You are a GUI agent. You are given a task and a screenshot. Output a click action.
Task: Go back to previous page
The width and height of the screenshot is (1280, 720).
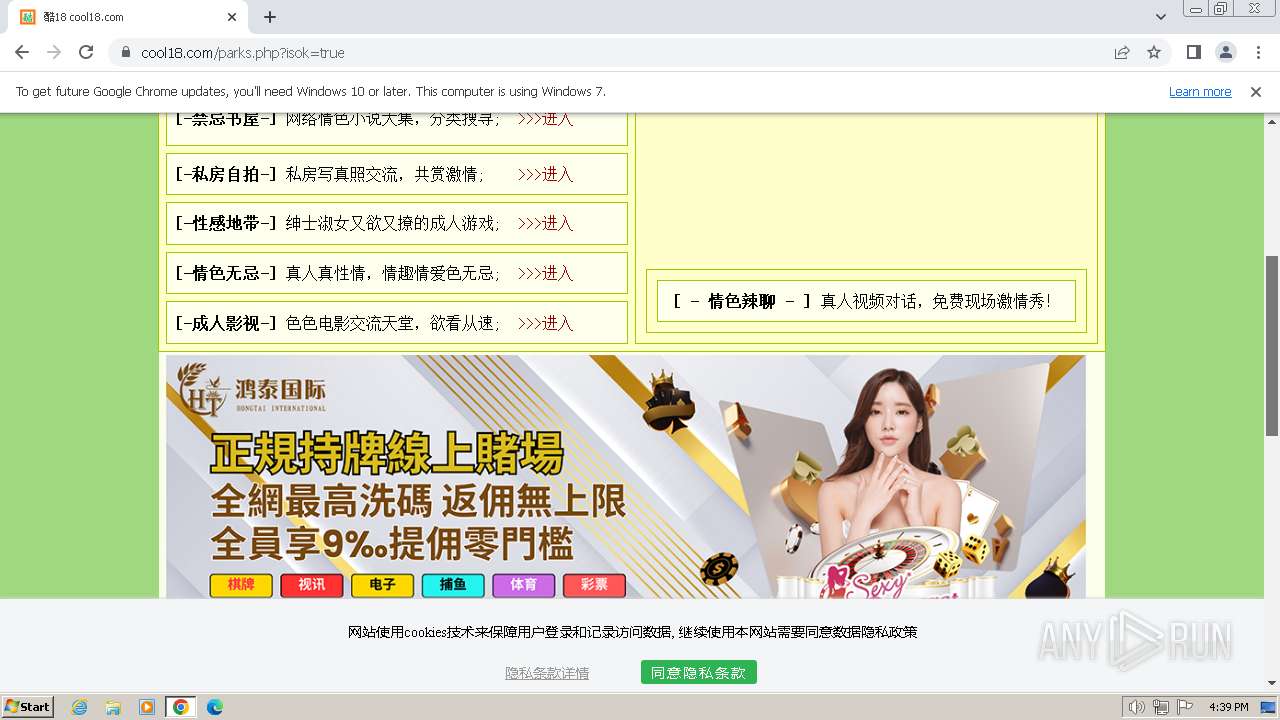(22, 52)
